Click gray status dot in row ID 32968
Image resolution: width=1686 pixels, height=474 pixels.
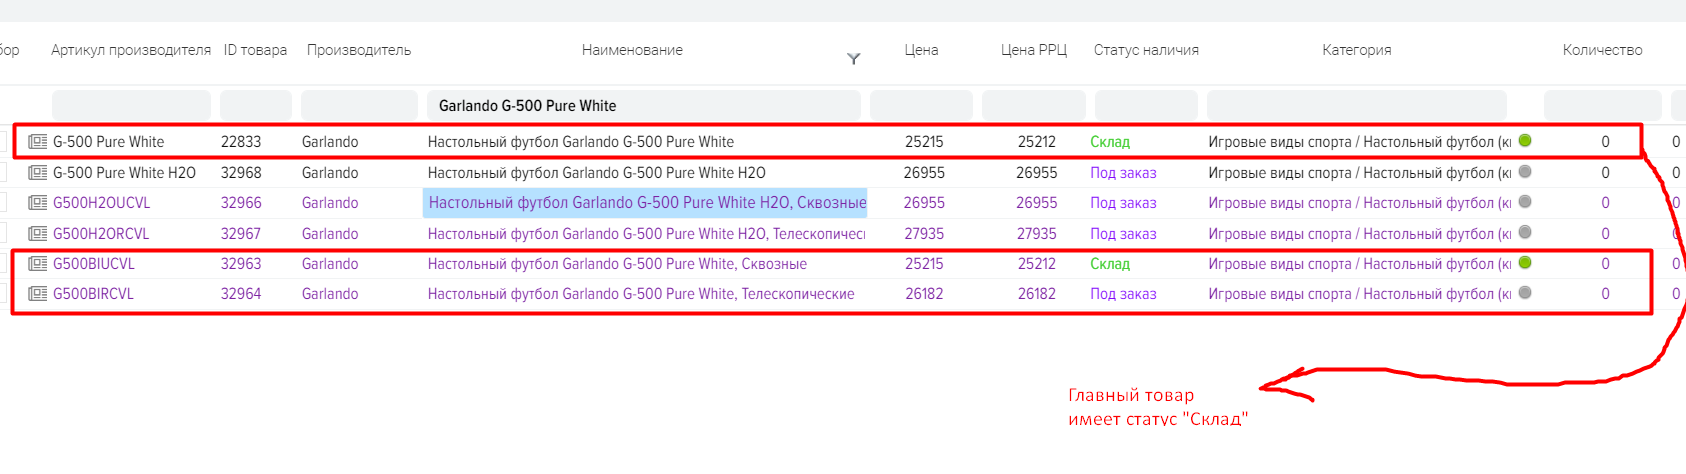point(1525,172)
